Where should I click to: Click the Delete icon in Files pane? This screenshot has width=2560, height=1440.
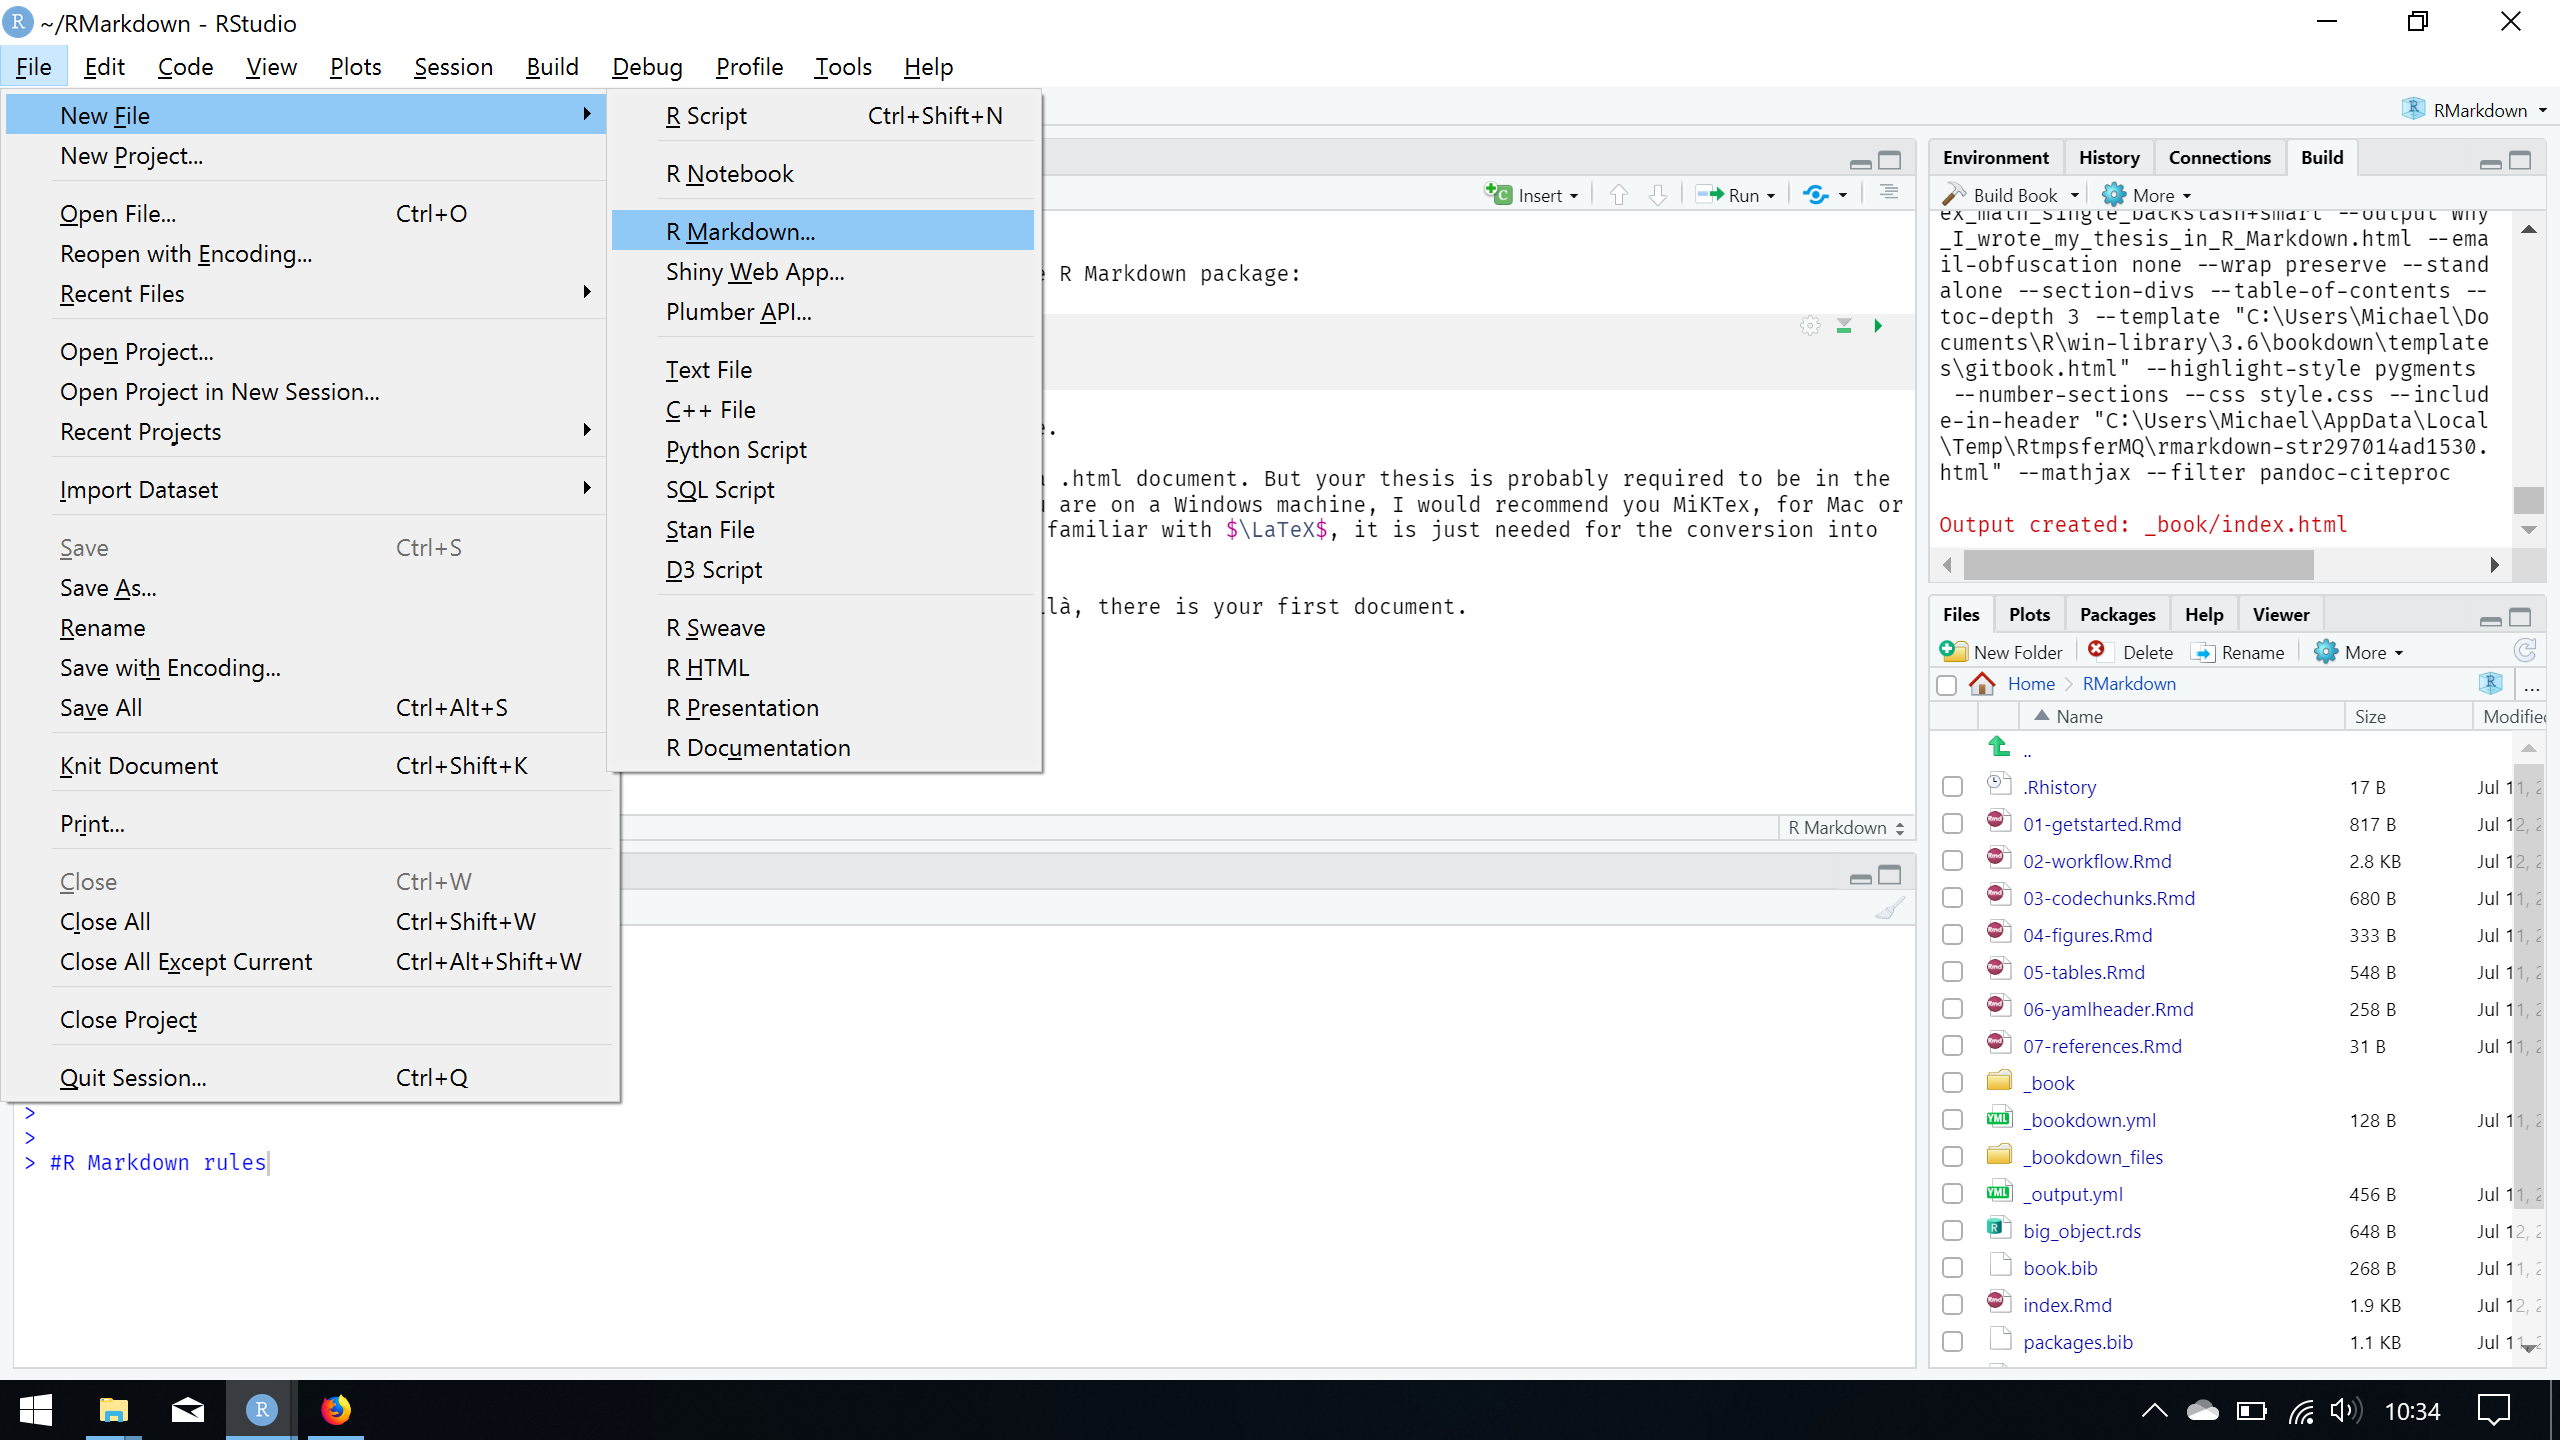(2097, 651)
